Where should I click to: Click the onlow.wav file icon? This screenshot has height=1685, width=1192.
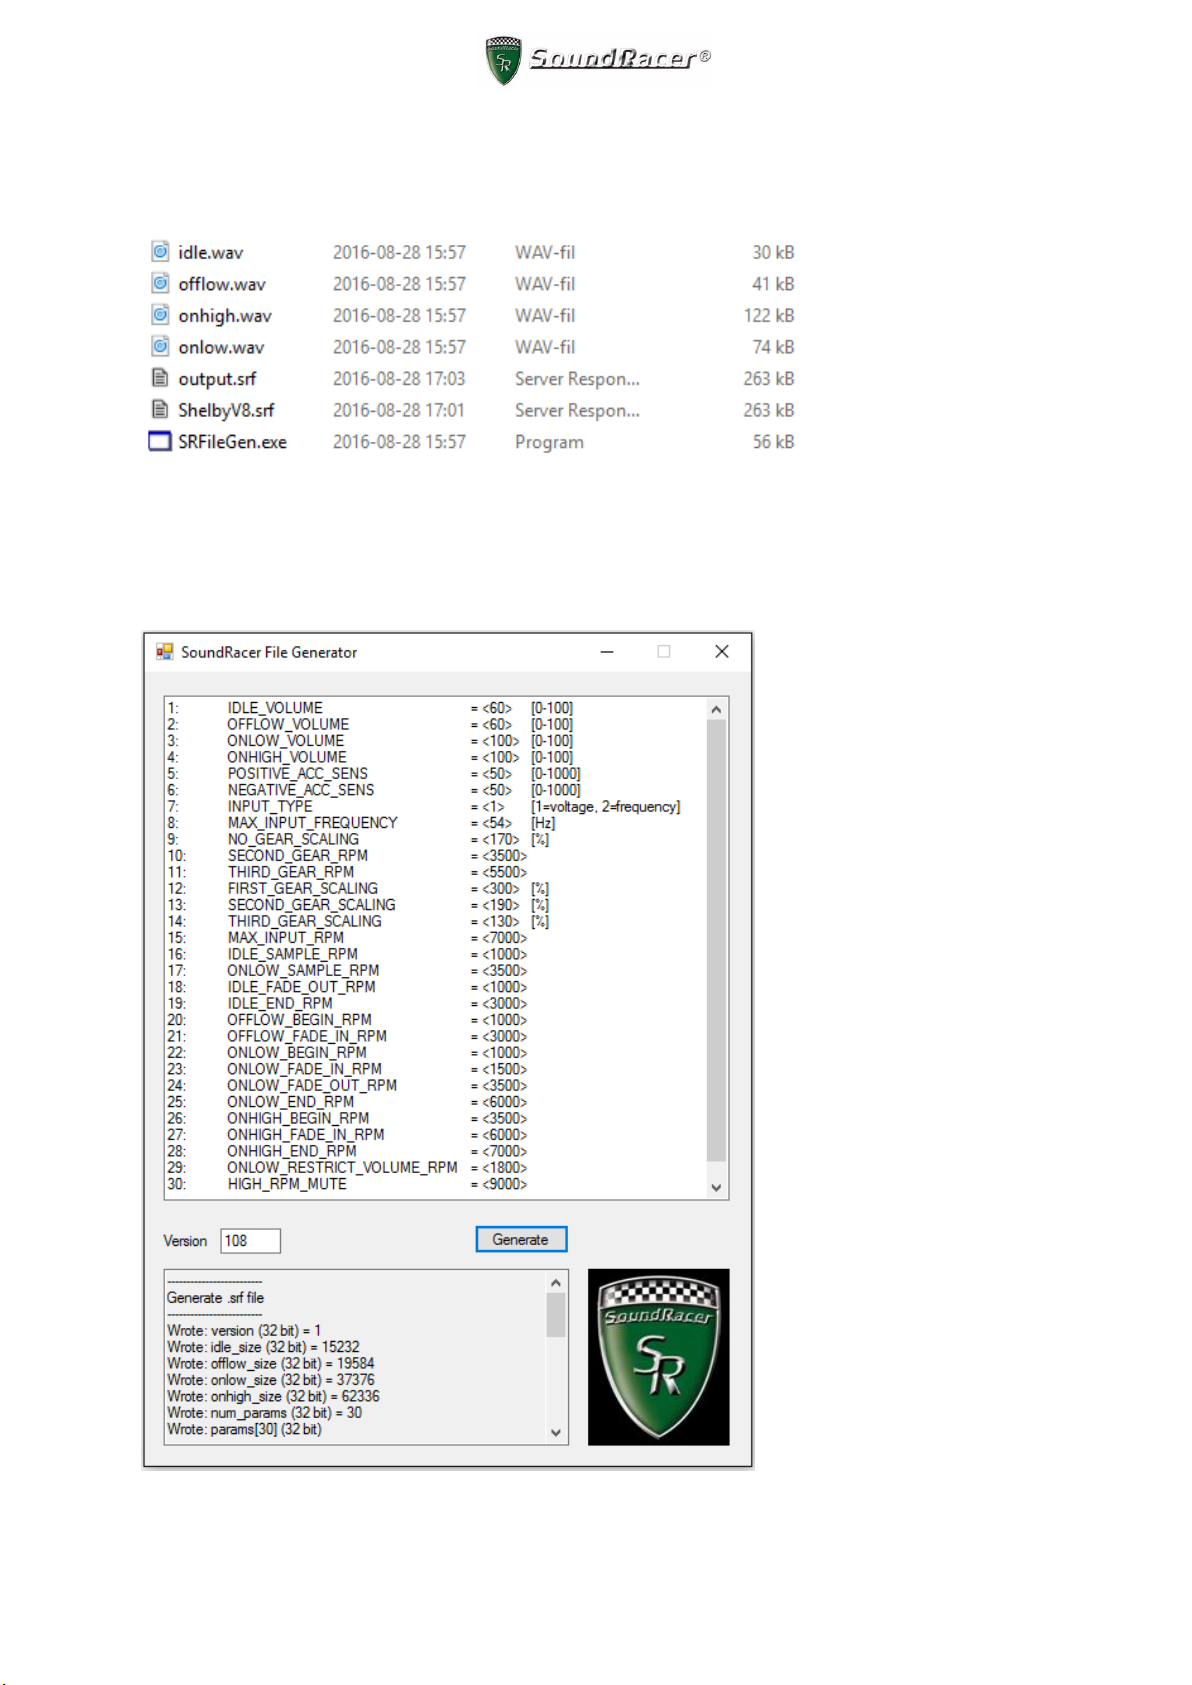[x=160, y=346]
